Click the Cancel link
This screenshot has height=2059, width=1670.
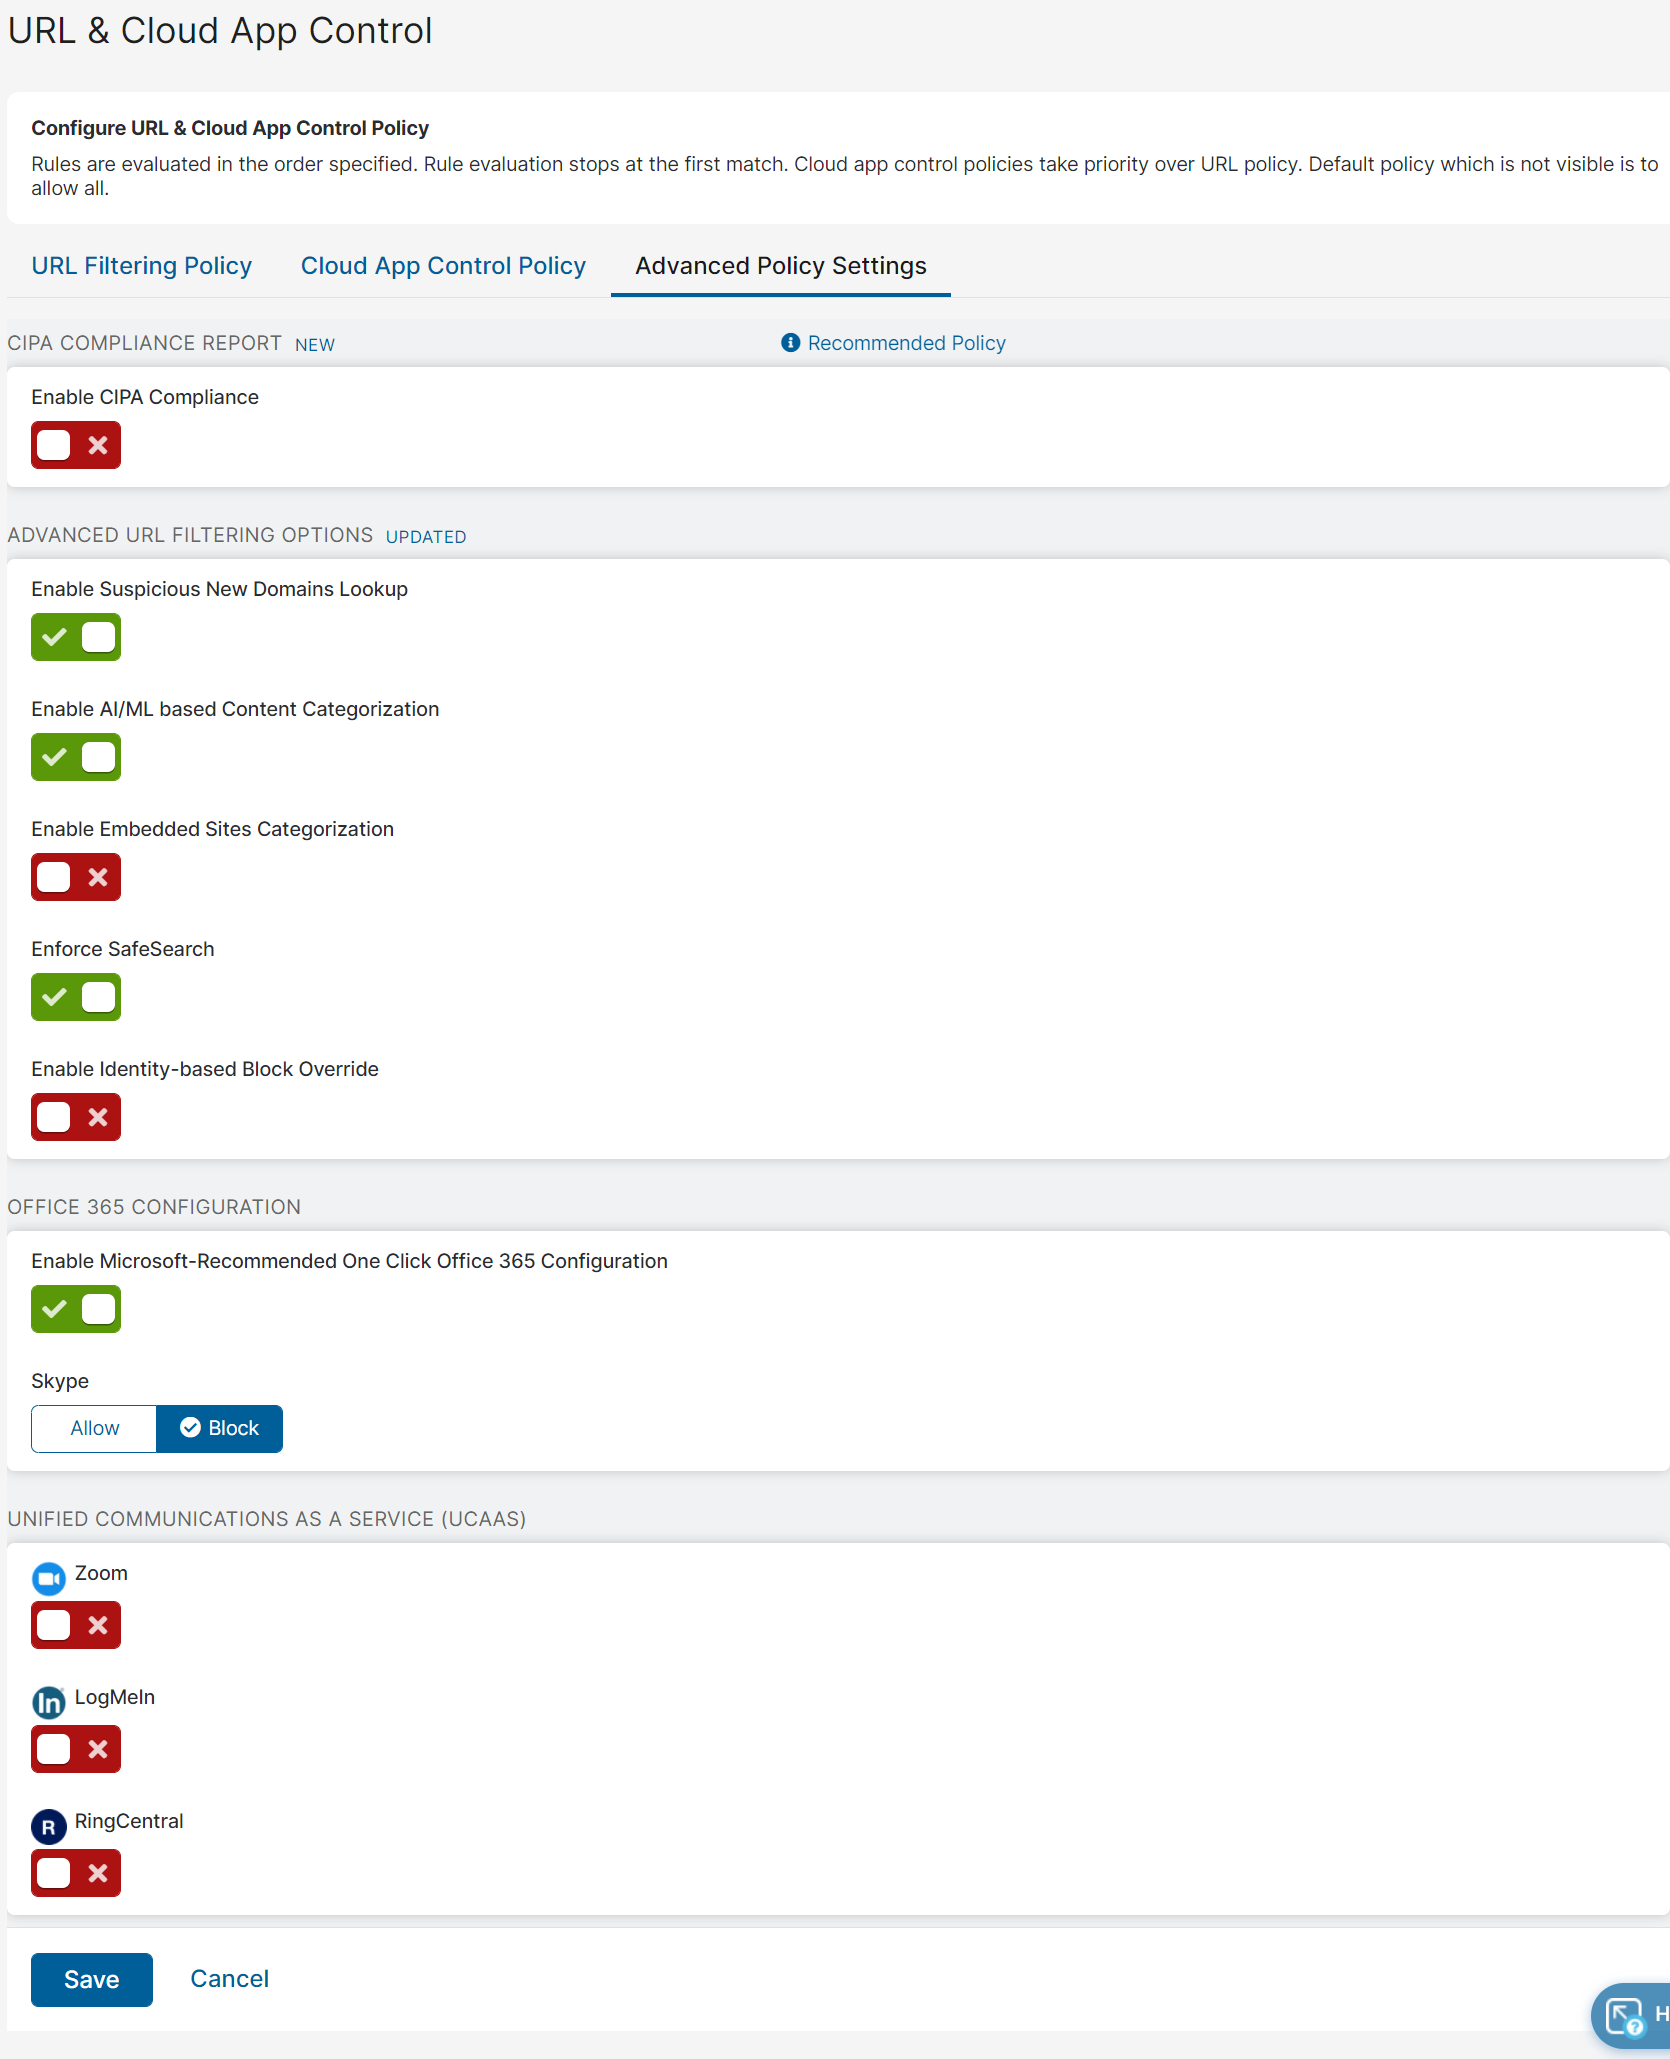[229, 1979]
